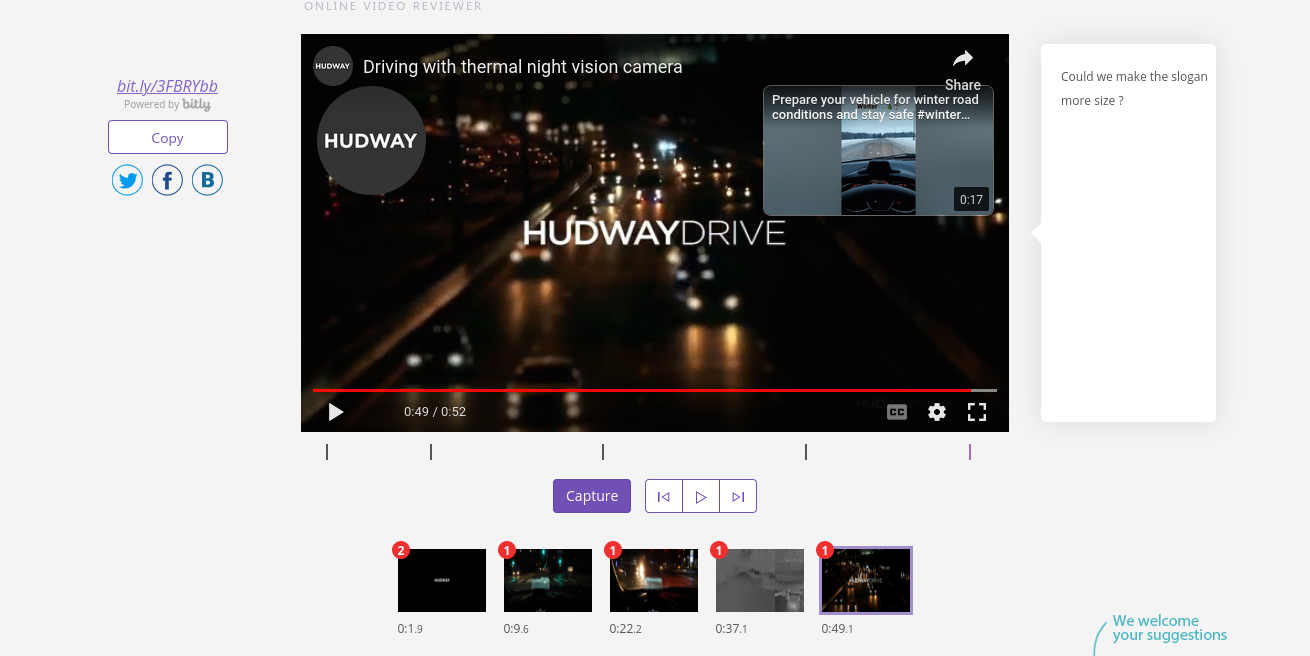Share the review on Facebook
The height and width of the screenshot is (656, 1310).
point(167,180)
